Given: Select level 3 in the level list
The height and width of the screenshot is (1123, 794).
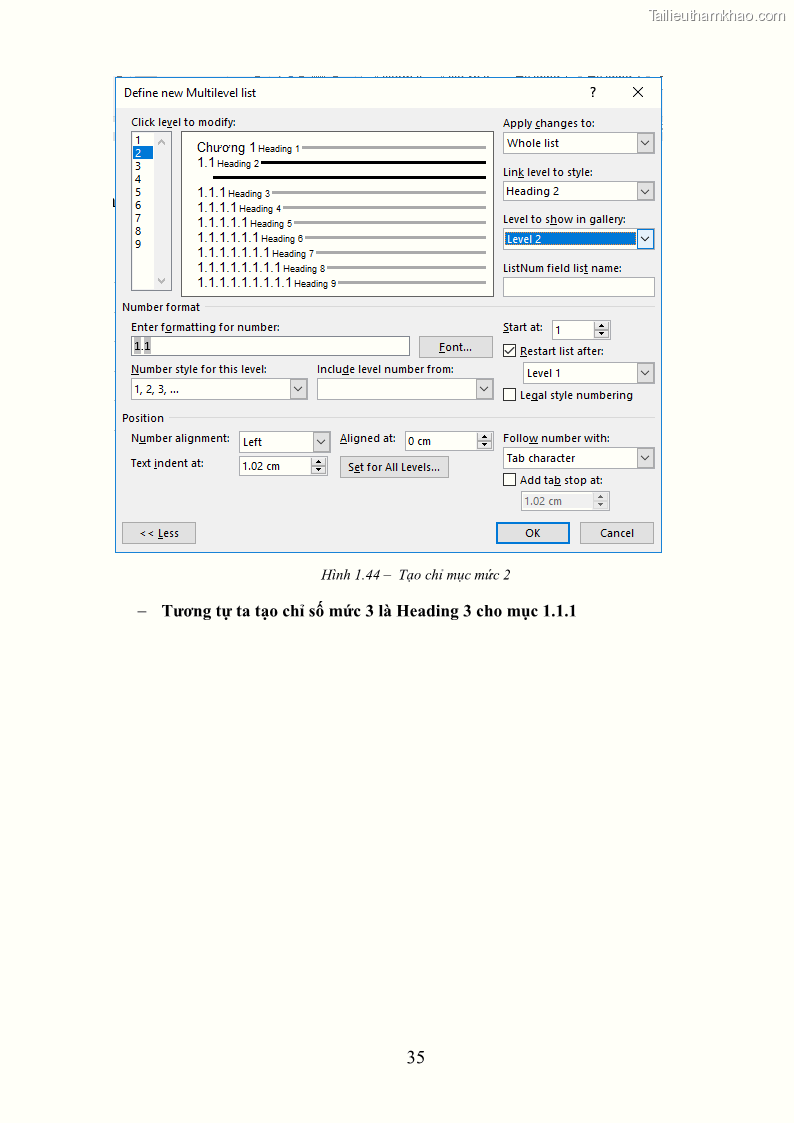Looking at the screenshot, I should [x=138, y=166].
